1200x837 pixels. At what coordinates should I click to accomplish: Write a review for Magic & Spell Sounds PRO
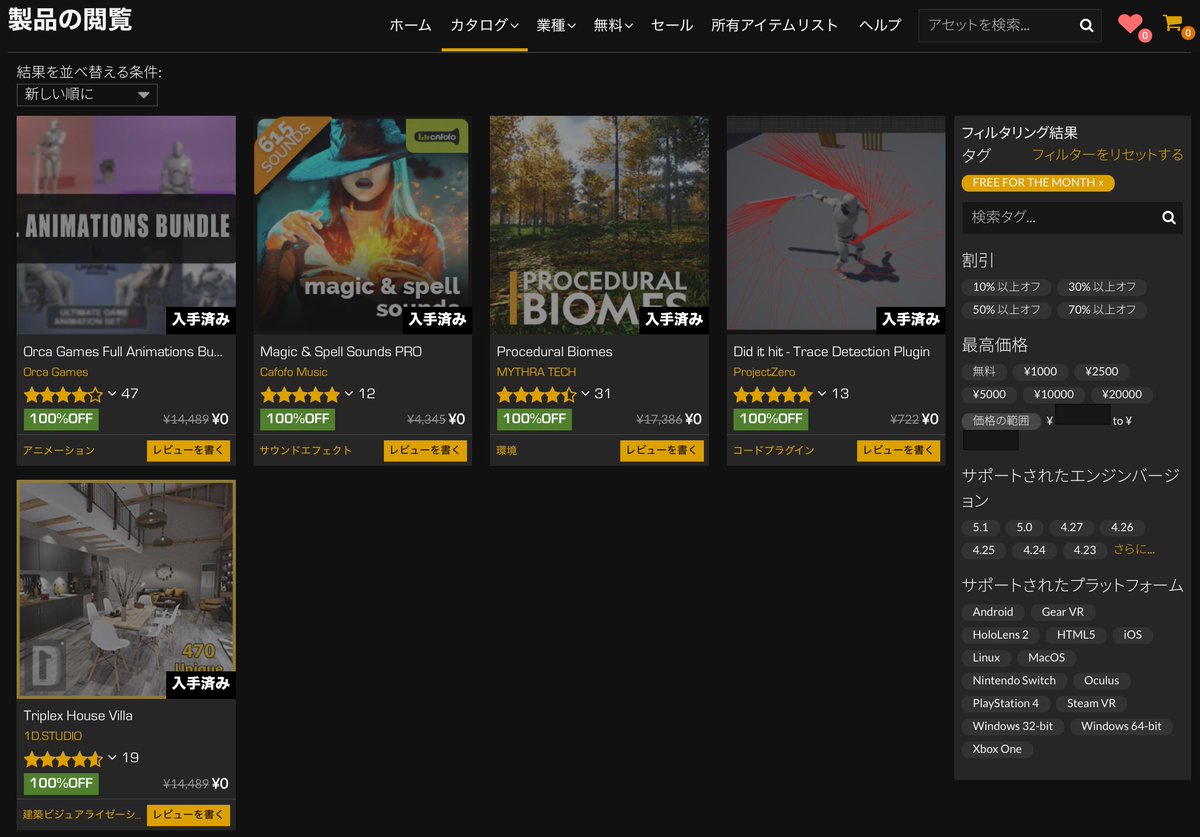(425, 451)
